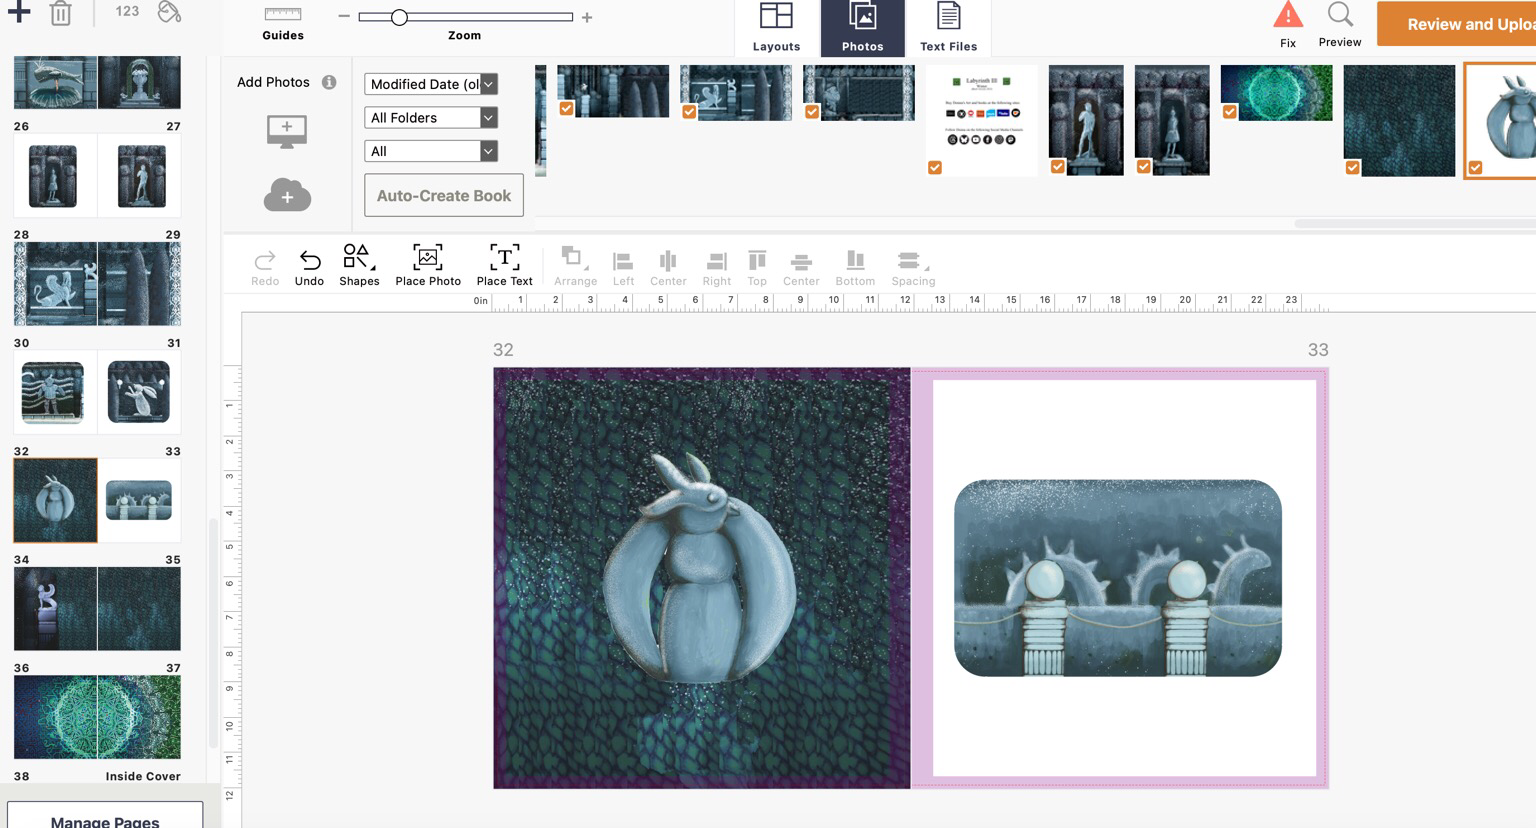Open the Fix warning icon
This screenshot has height=828, width=1536.
pos(1288,15)
